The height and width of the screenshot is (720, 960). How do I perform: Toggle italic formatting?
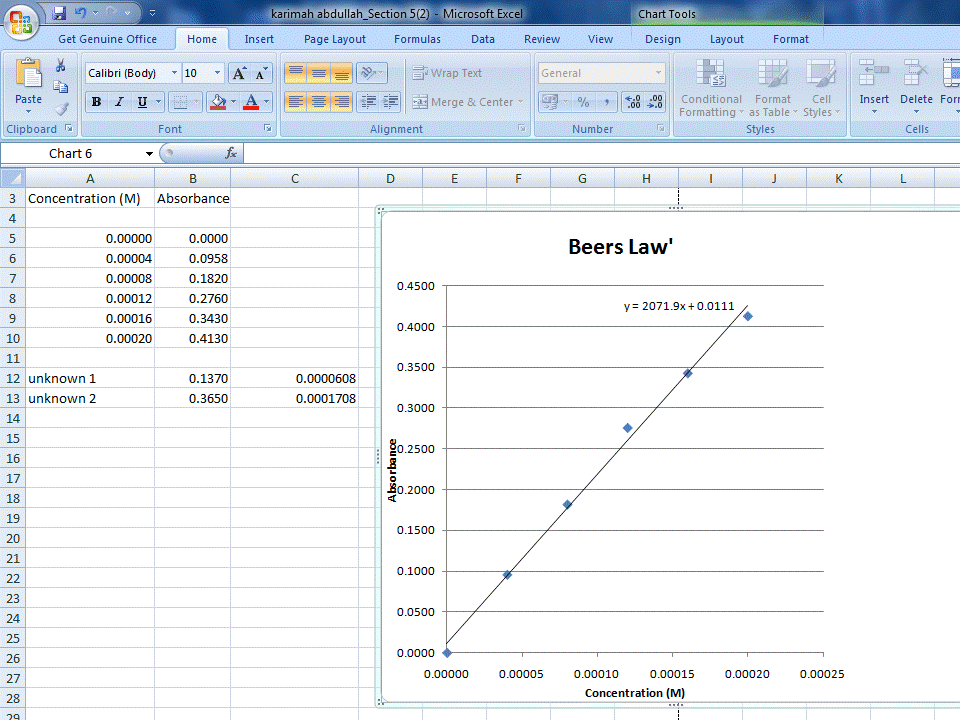120,102
